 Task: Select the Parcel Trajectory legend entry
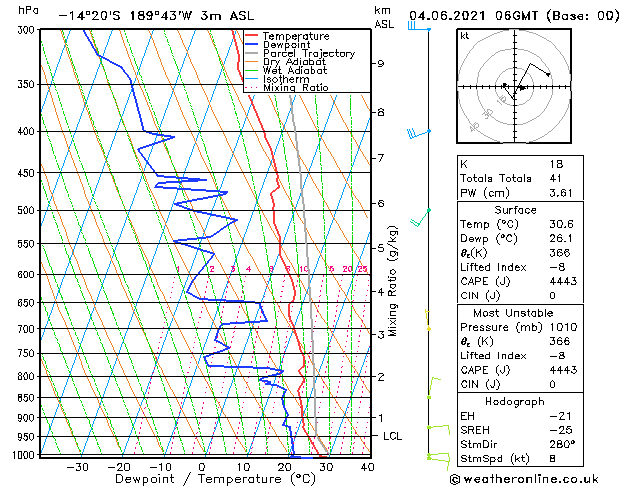pos(308,53)
